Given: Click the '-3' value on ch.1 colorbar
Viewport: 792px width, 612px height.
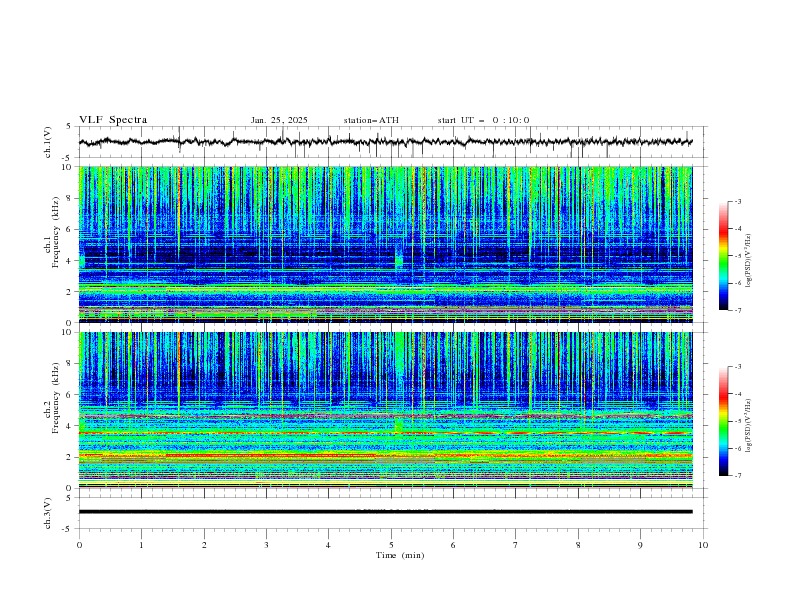Looking at the screenshot, I should point(737,201).
